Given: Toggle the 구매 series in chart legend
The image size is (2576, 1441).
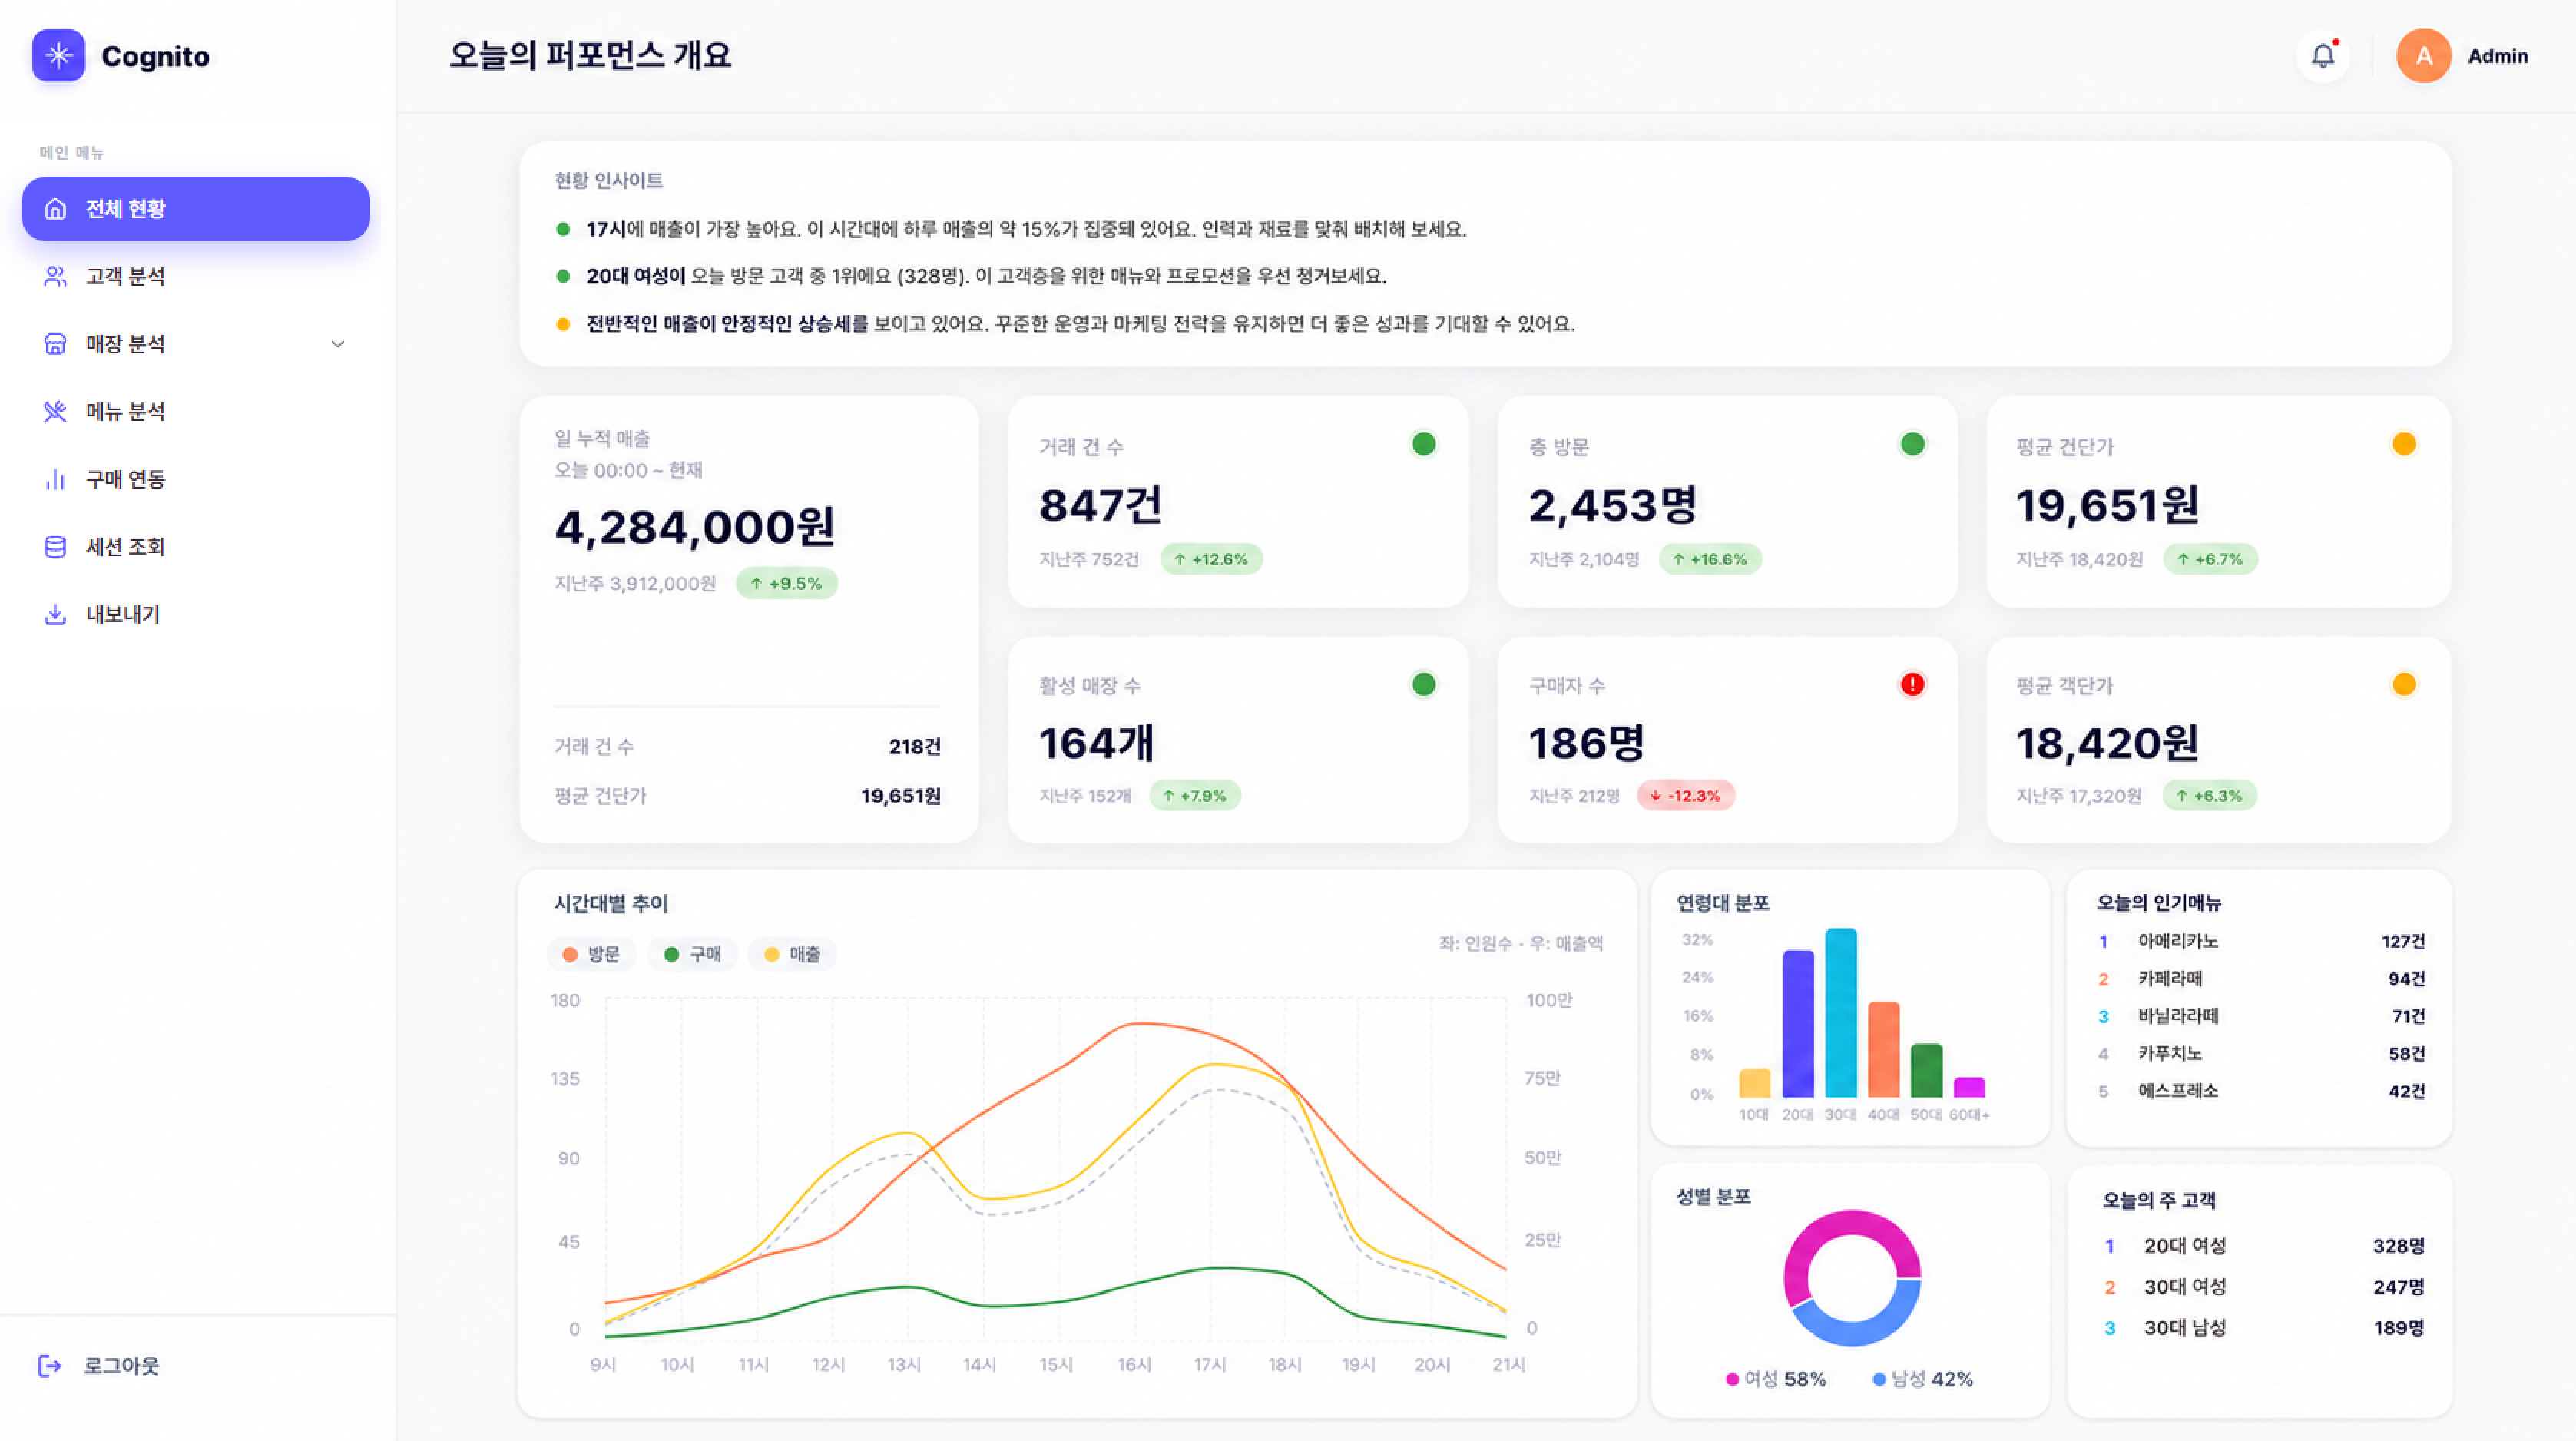Looking at the screenshot, I should click(x=692, y=954).
